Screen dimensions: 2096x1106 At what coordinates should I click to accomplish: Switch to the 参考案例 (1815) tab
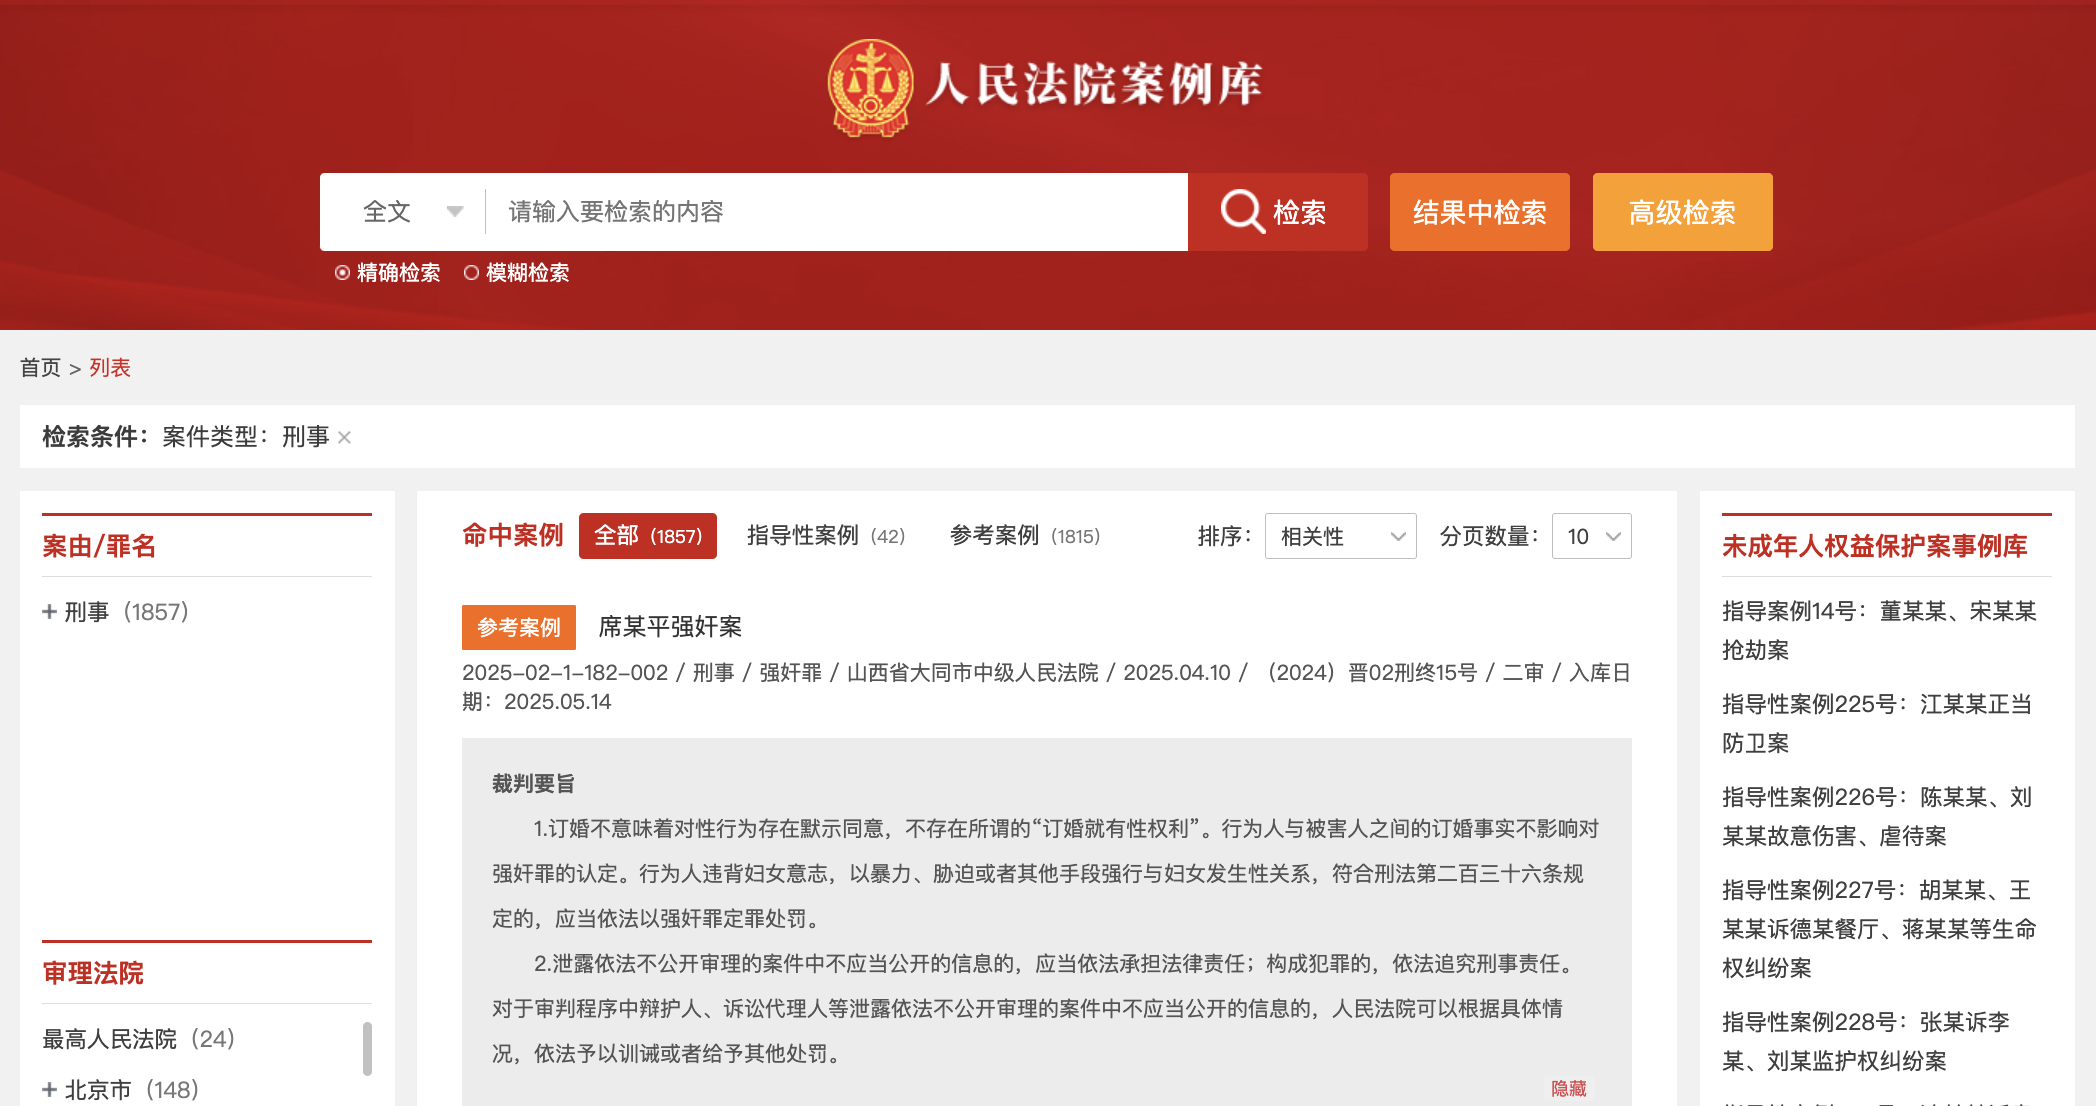pyautogui.click(x=1024, y=536)
